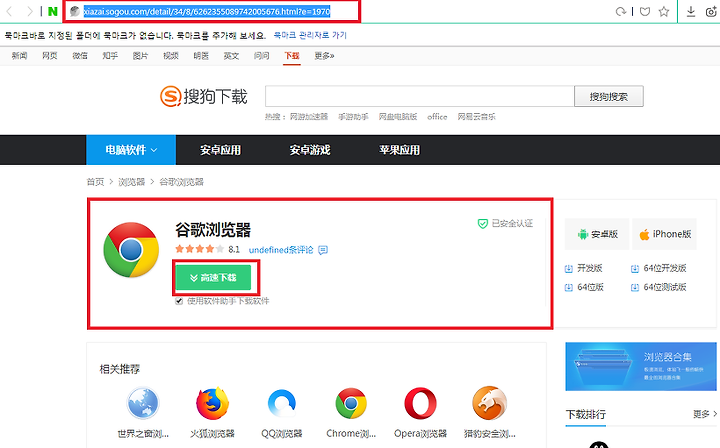Image resolution: width=720 pixels, height=448 pixels.
Task: Open 安卓应用 navigation tab
Action: 220,150
